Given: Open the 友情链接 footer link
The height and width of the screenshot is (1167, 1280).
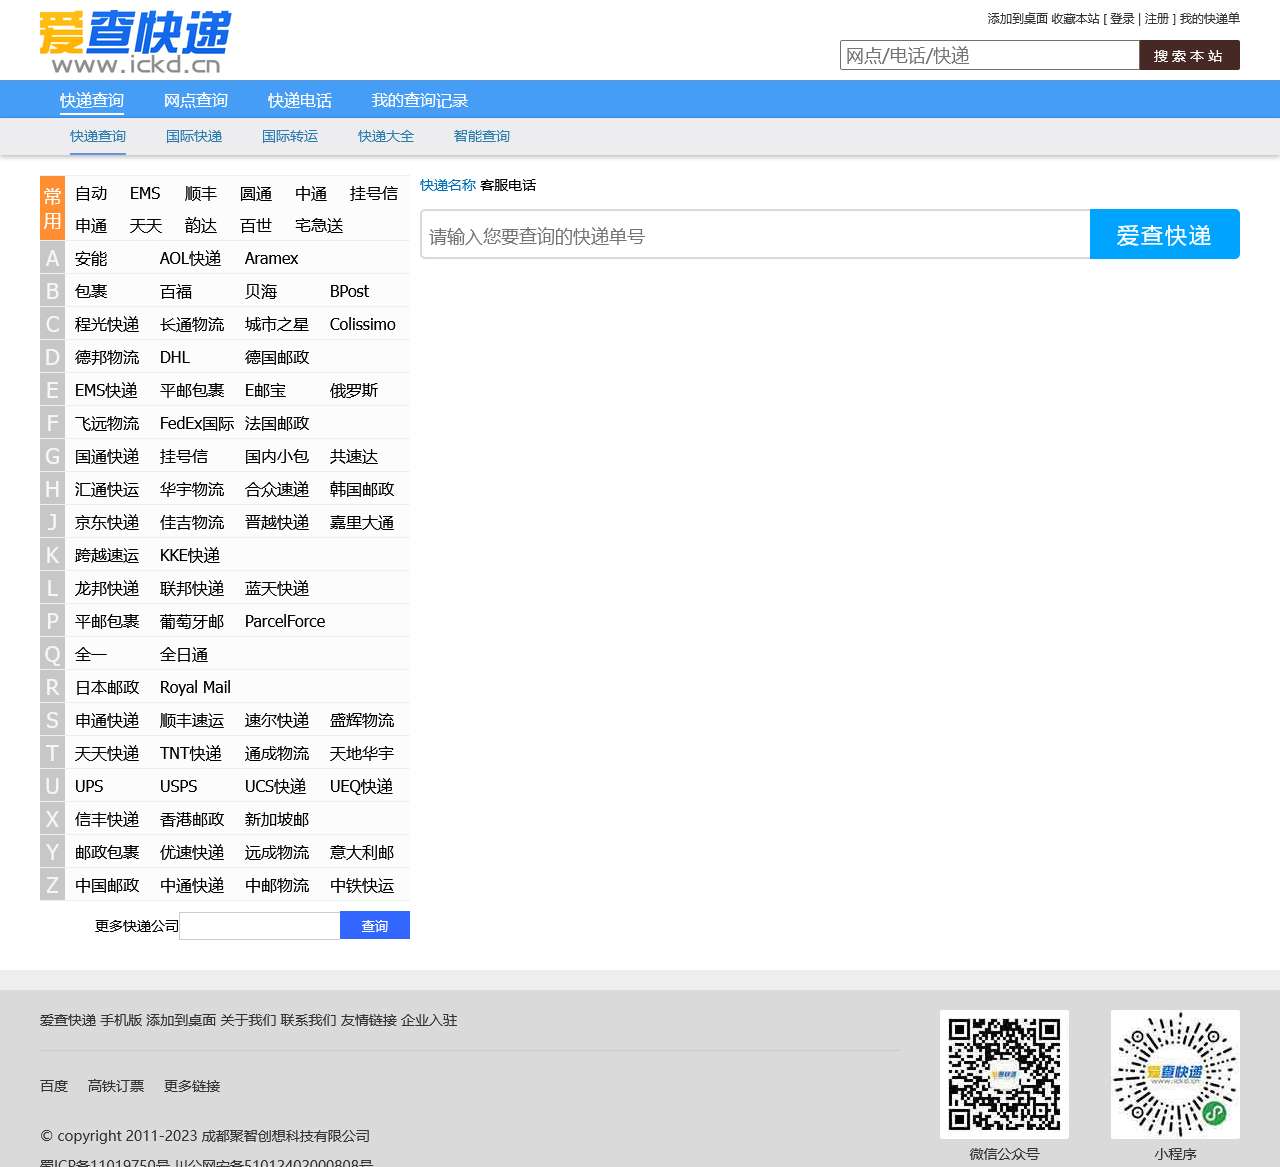Looking at the screenshot, I should (369, 1020).
